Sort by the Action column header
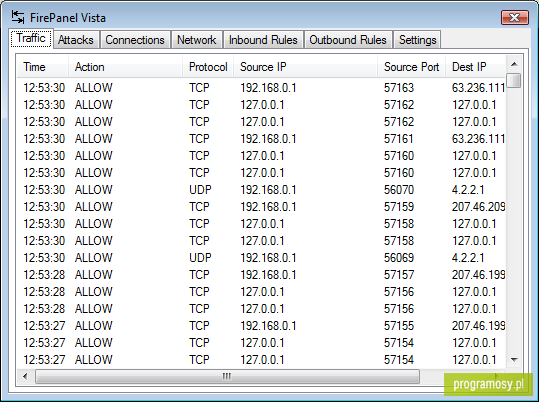This screenshot has height=402, width=539. (x=125, y=67)
